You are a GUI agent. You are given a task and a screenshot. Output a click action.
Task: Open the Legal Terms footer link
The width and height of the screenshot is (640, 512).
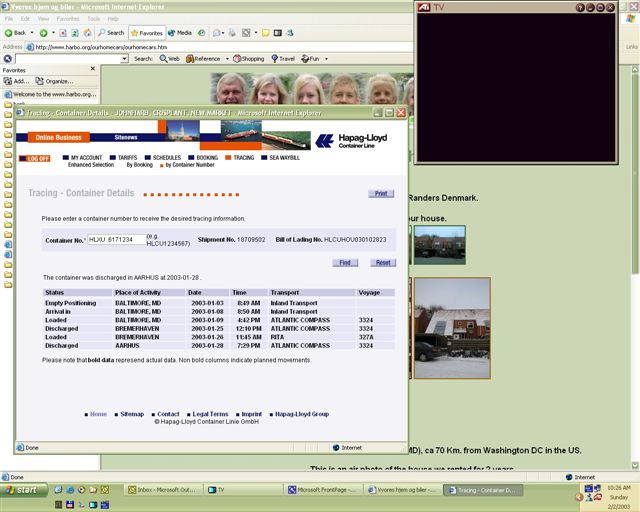(210, 414)
